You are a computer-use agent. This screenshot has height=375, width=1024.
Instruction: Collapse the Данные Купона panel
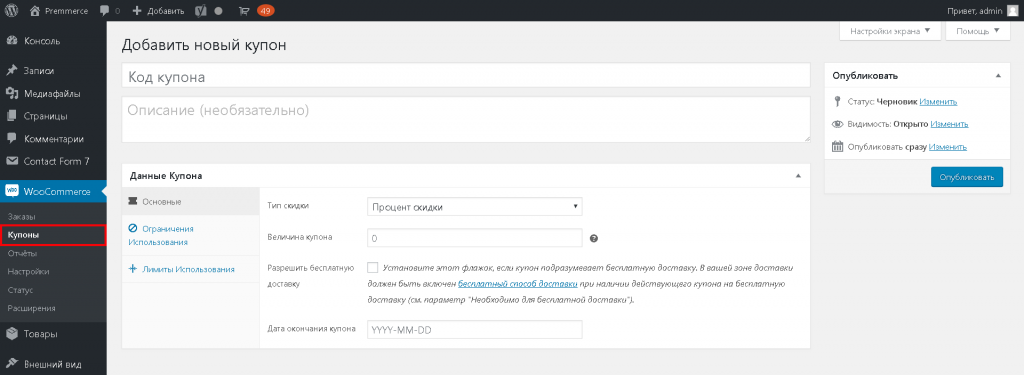point(798,176)
